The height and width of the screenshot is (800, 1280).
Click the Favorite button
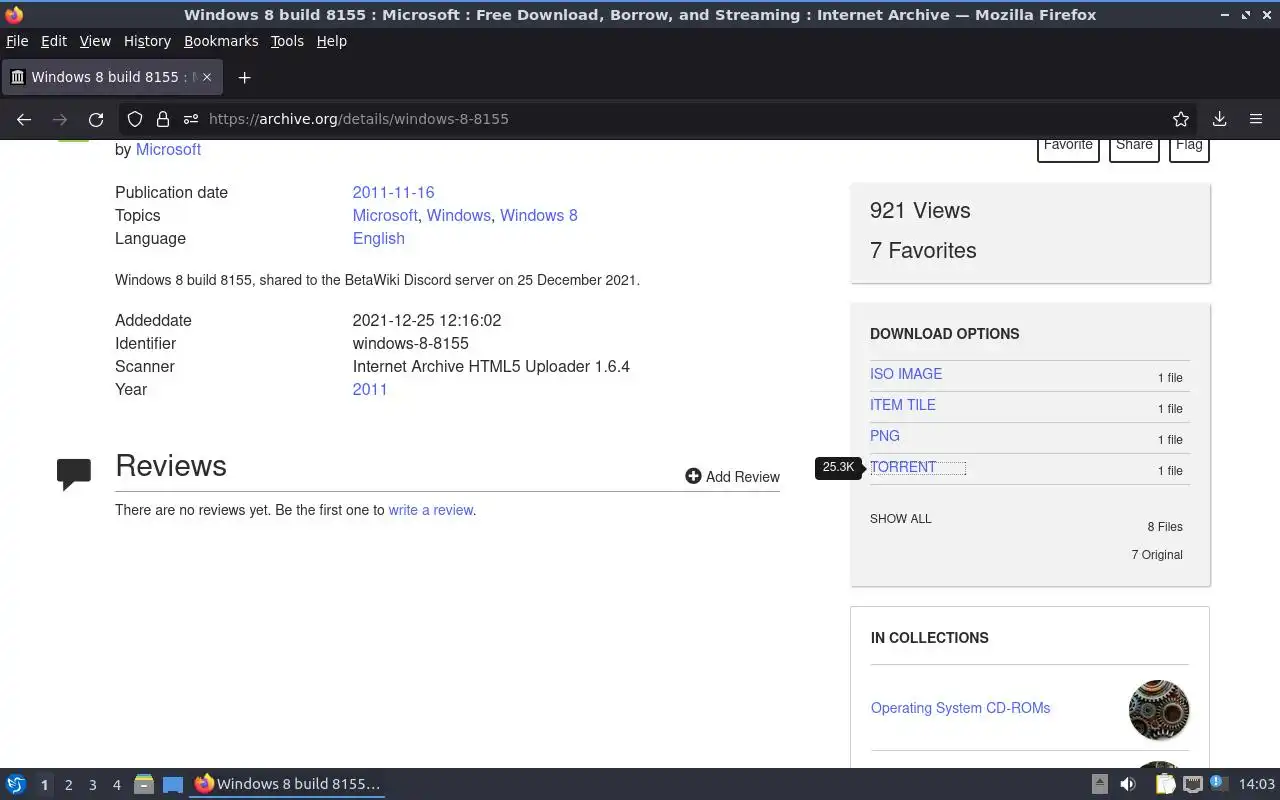1068,149
